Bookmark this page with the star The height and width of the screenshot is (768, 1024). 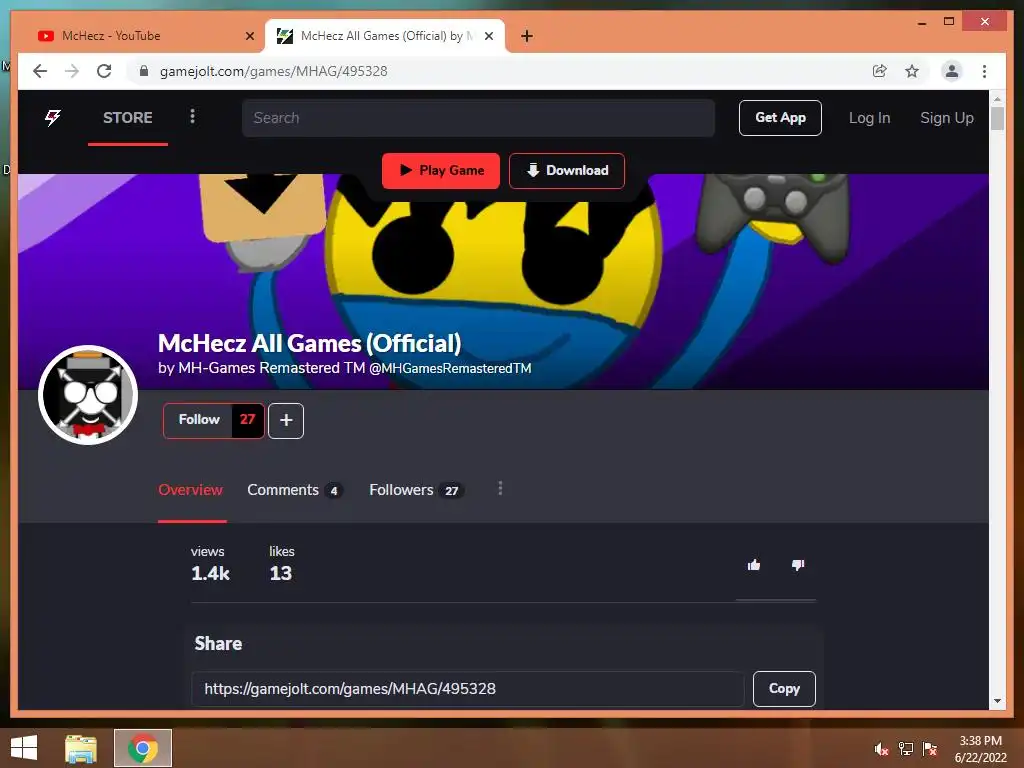(x=912, y=71)
